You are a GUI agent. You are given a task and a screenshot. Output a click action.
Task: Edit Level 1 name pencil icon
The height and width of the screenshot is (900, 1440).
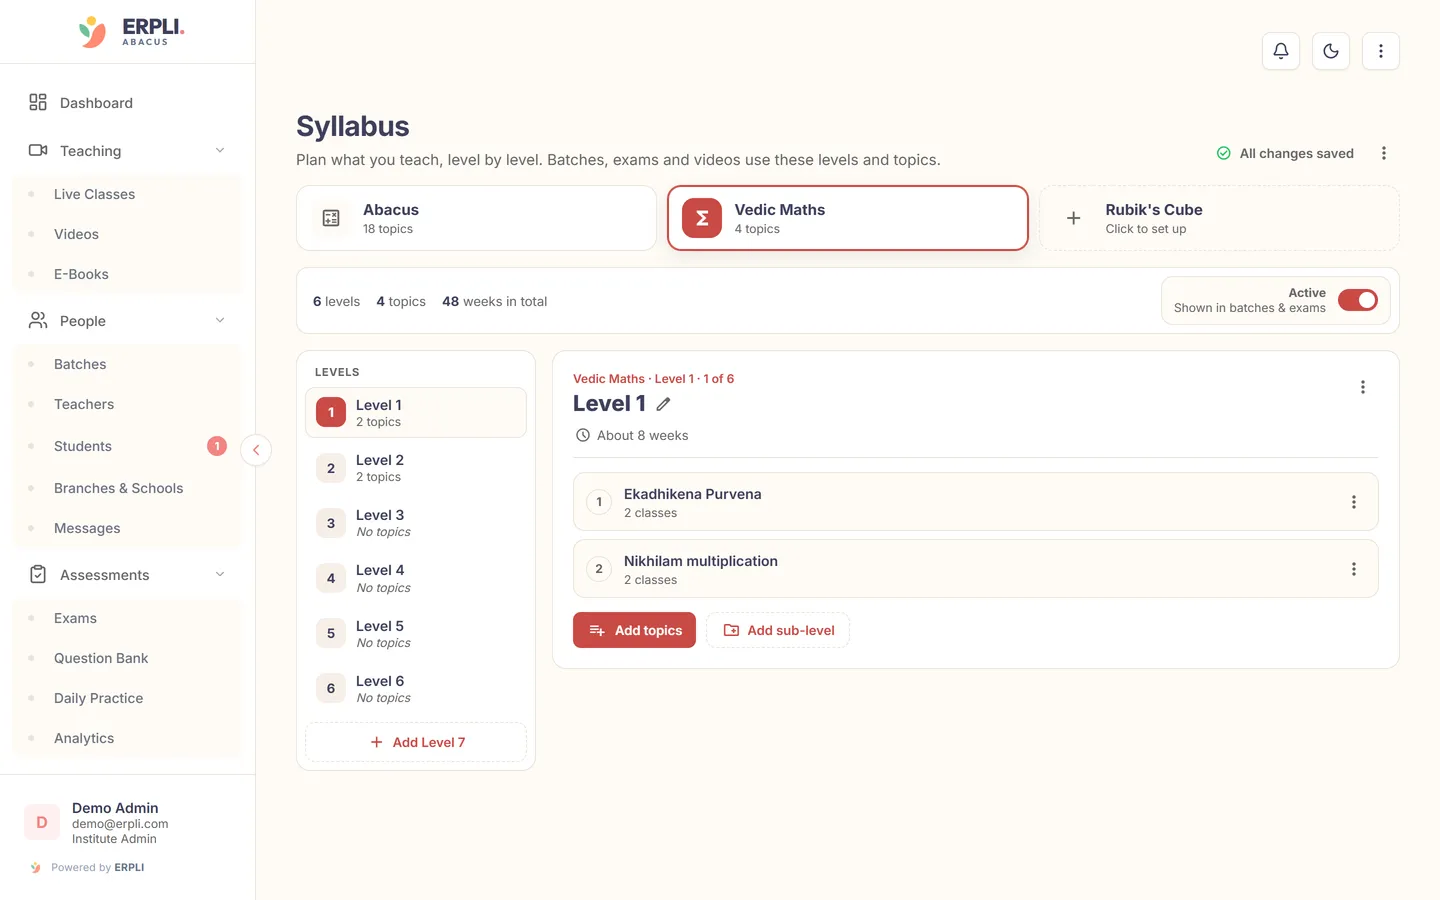click(x=663, y=404)
